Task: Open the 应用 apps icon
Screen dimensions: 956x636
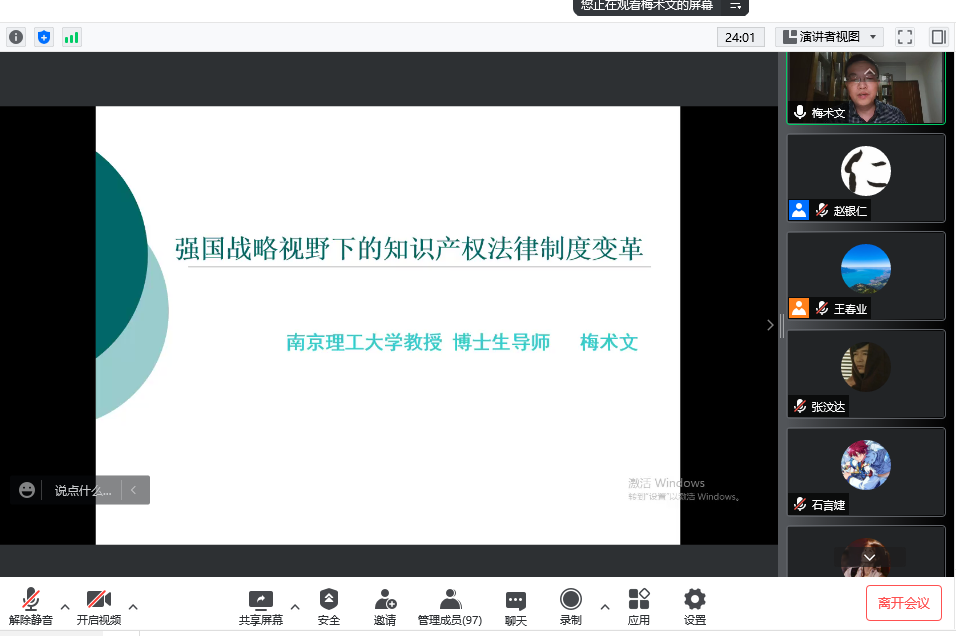Action: point(638,606)
